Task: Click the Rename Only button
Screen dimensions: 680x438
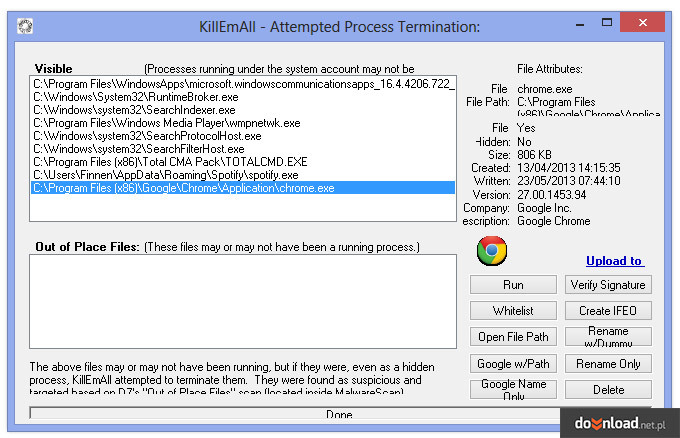Action: (x=608, y=364)
